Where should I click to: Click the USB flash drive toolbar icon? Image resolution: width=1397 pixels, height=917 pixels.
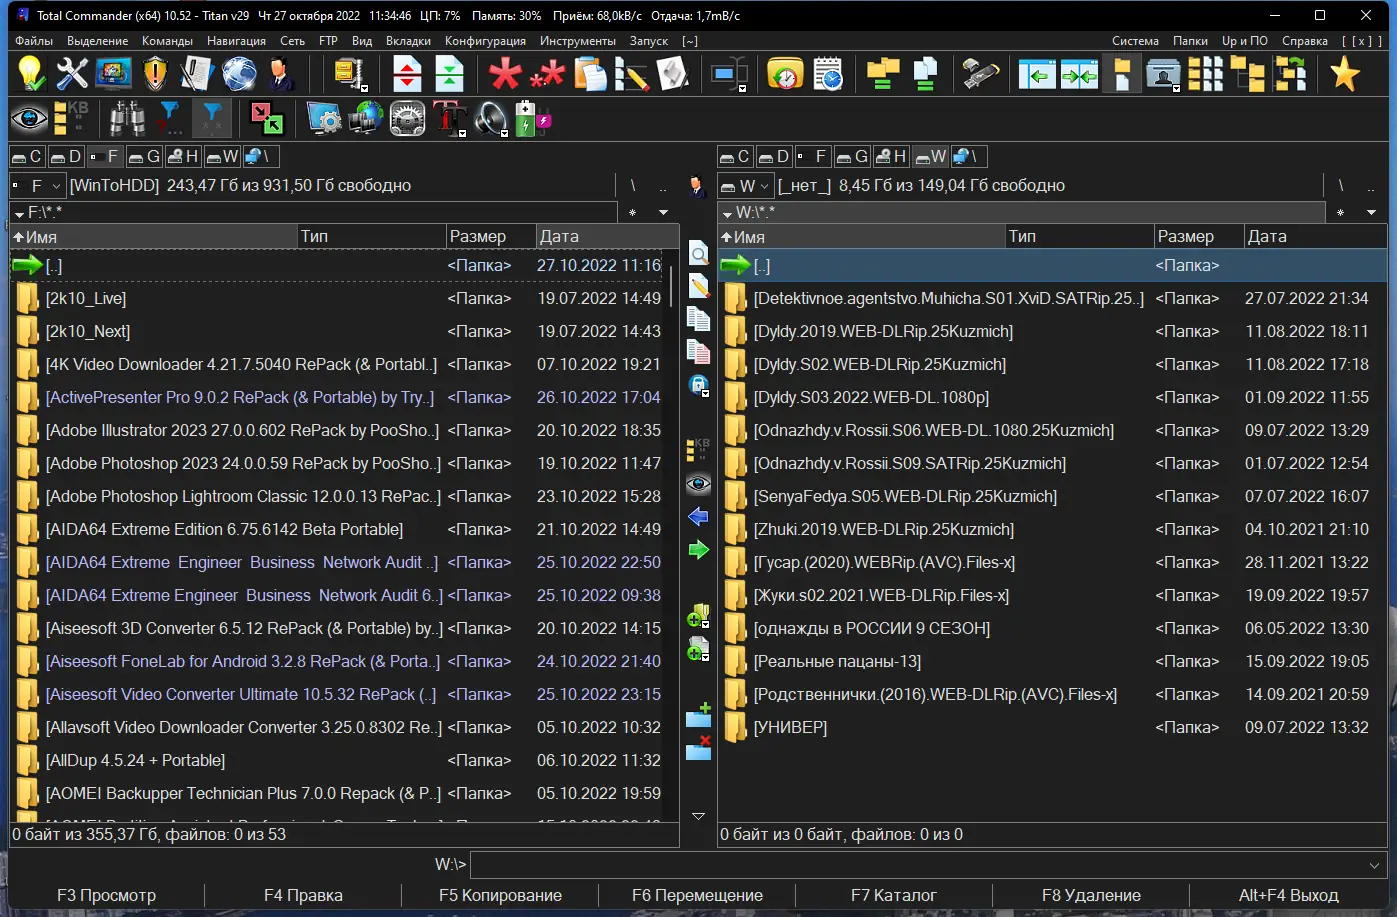(x=980, y=75)
